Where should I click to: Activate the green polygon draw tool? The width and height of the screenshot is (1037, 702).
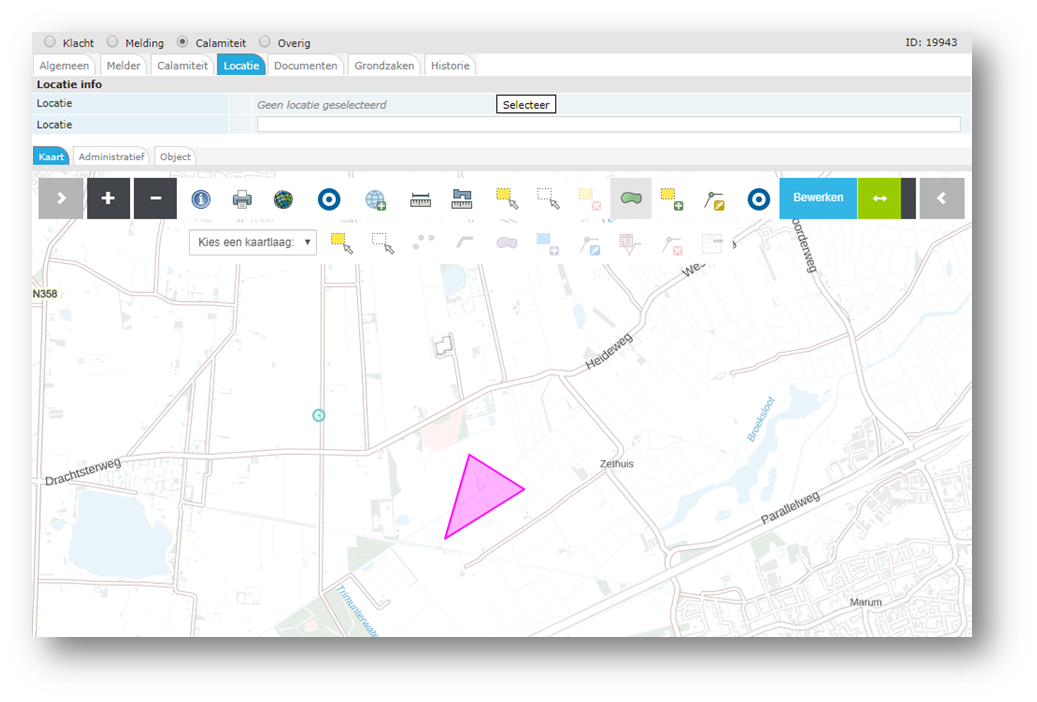pos(630,199)
